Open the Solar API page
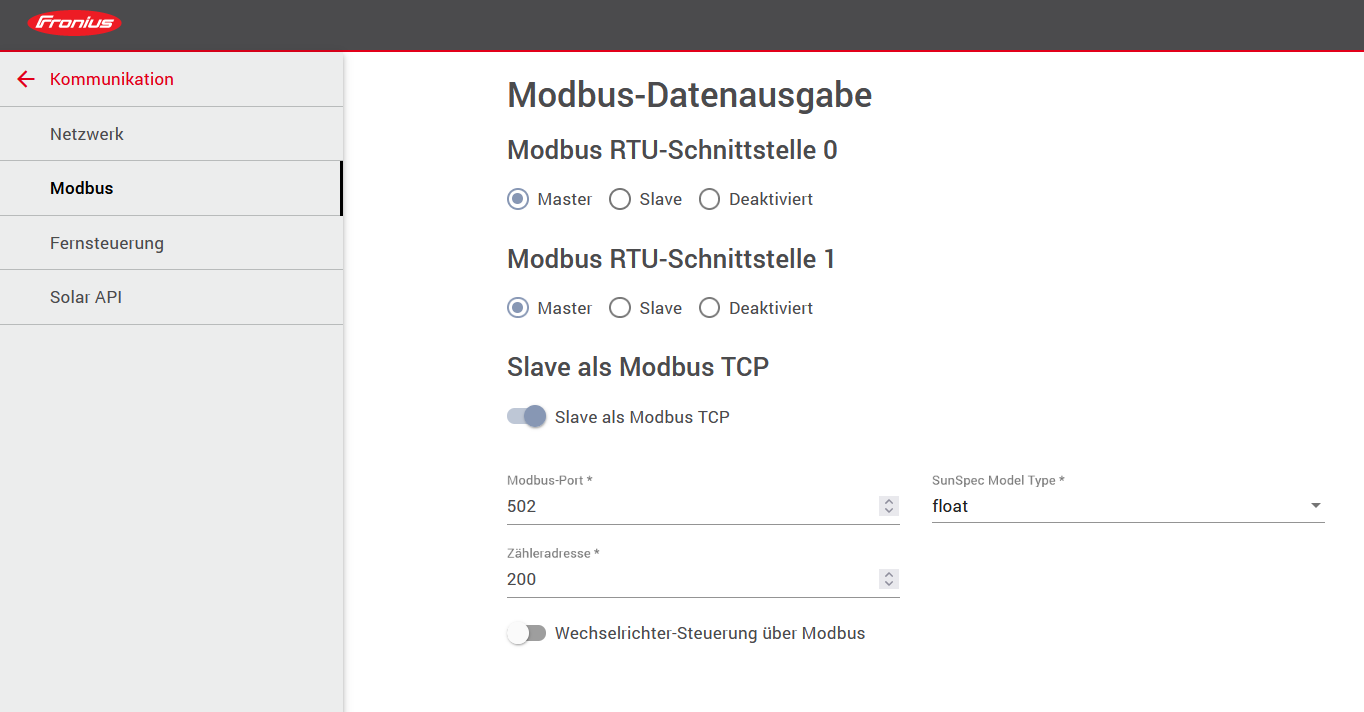 88,297
